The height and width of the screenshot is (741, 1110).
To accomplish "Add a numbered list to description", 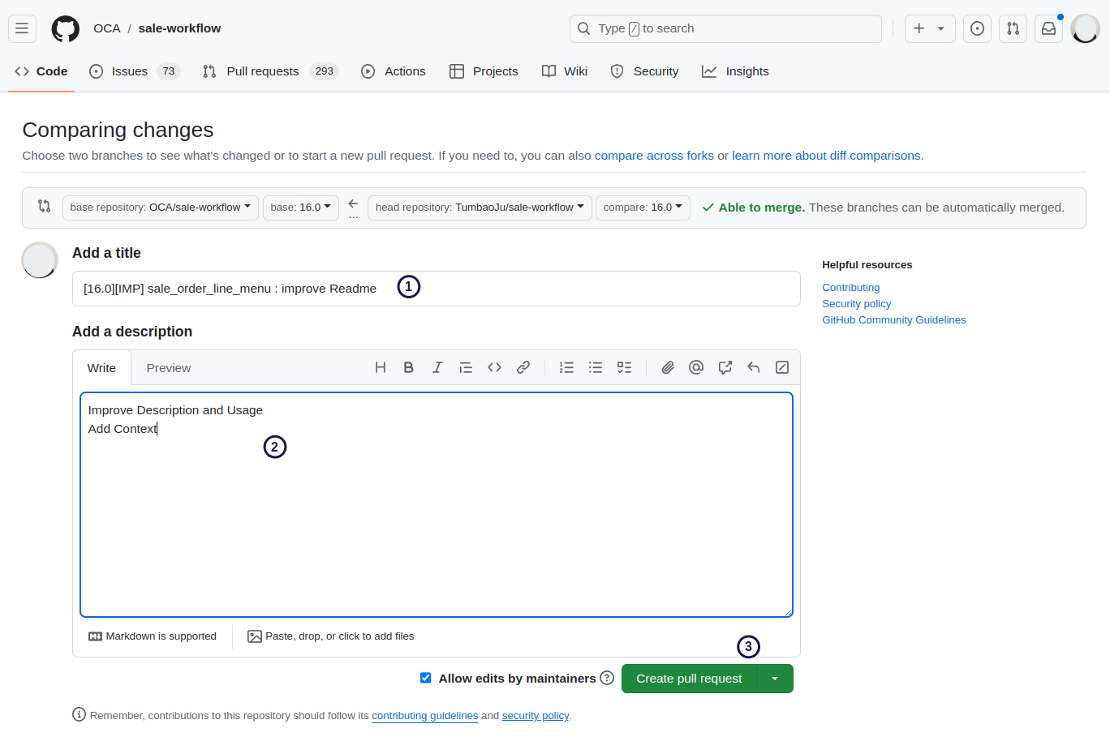I will [x=566, y=368].
